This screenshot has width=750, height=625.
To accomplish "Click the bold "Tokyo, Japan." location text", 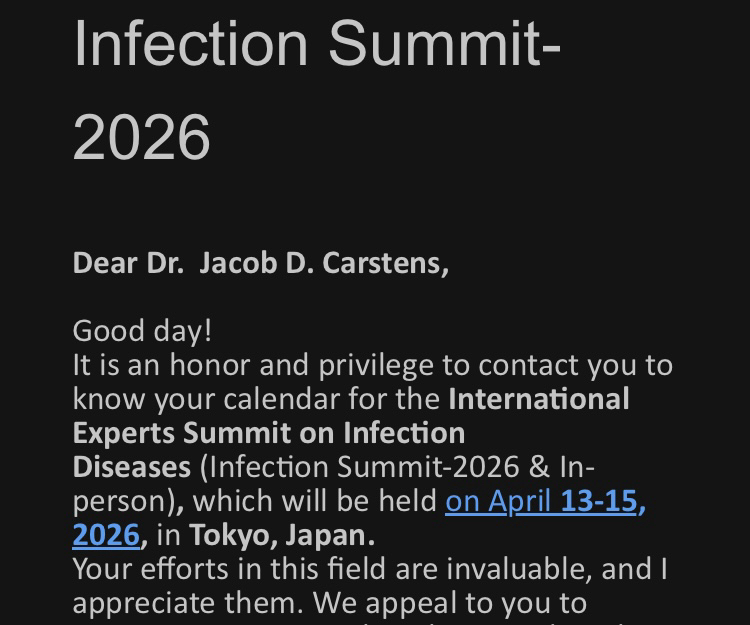I will point(282,535).
